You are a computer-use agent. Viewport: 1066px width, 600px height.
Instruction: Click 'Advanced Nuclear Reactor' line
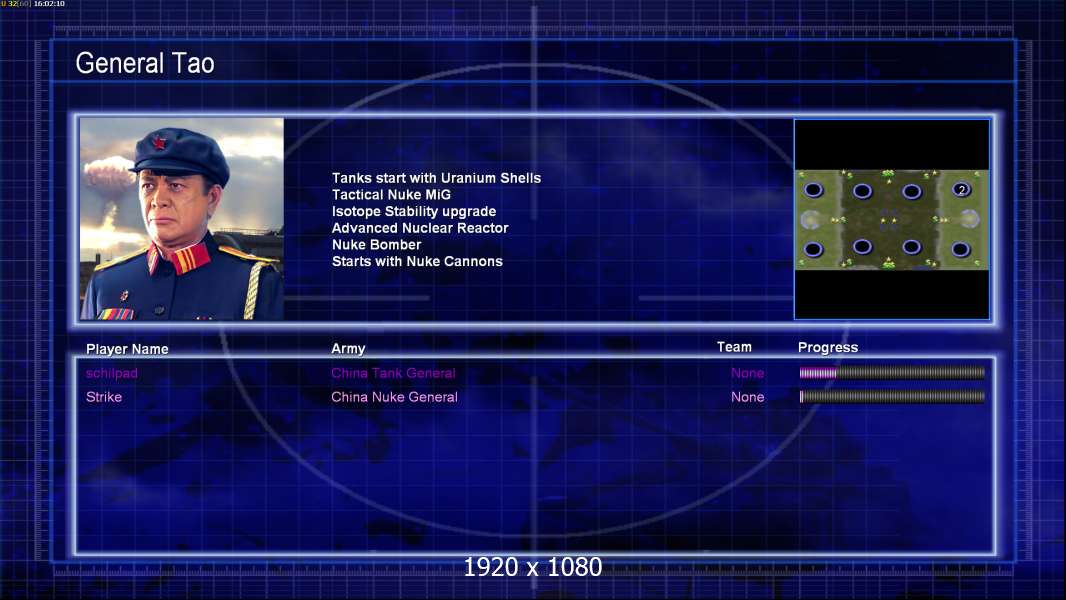420,228
